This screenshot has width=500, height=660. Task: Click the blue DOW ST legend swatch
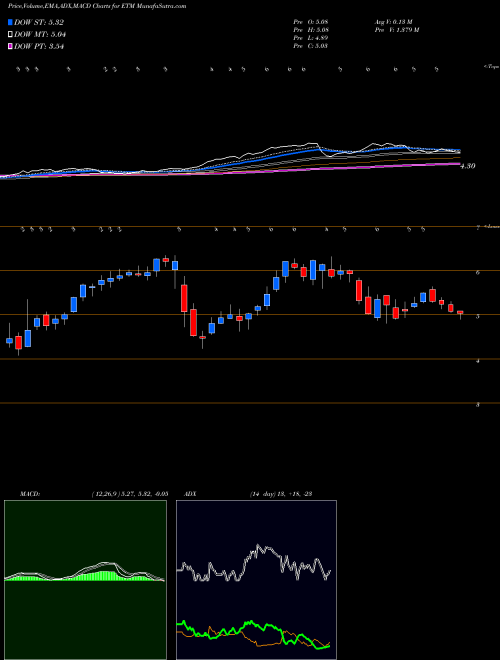pyautogui.click(x=10, y=22)
